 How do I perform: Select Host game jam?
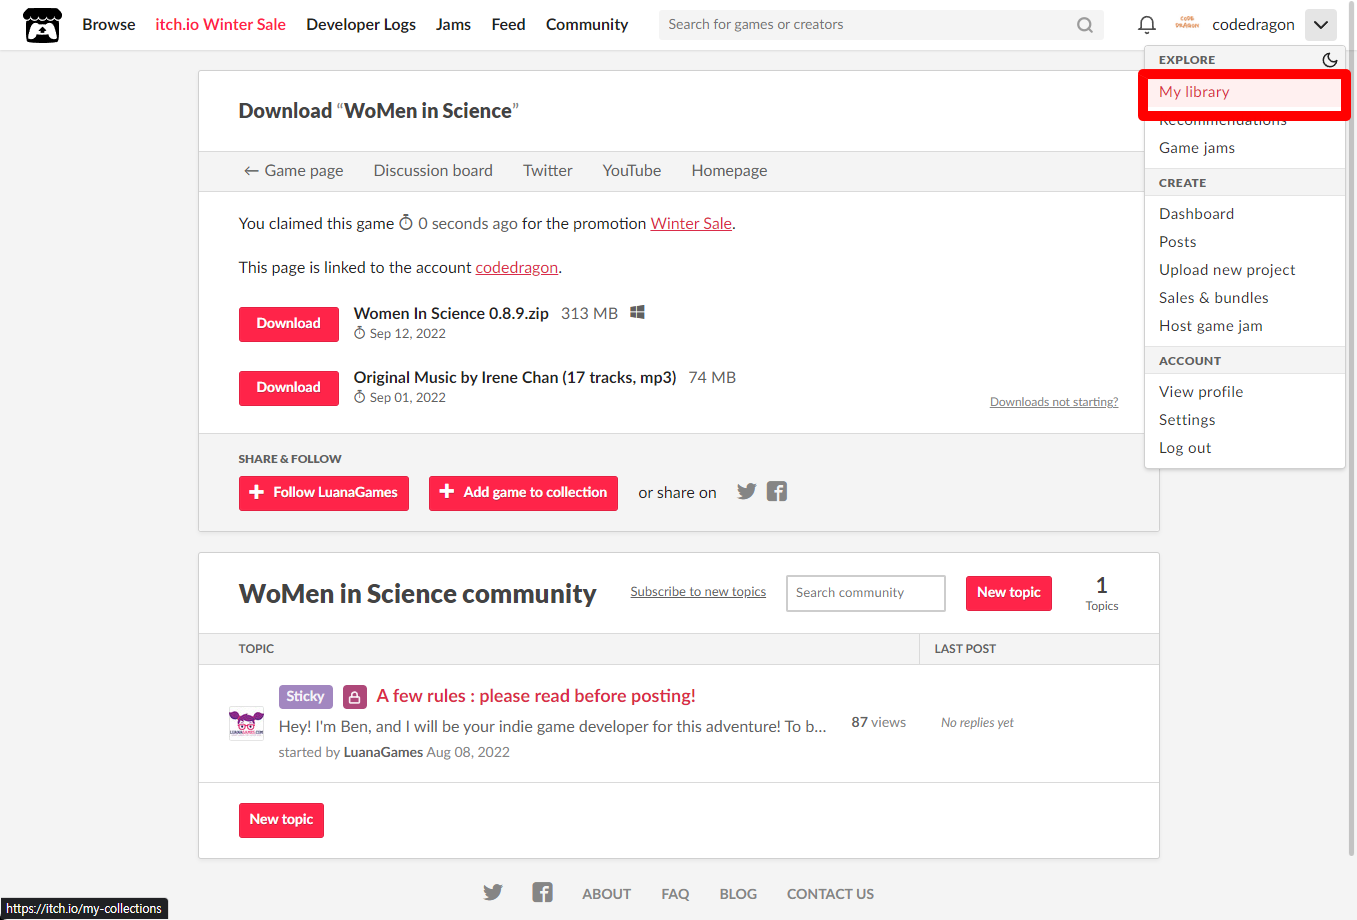[x=1244, y=326]
